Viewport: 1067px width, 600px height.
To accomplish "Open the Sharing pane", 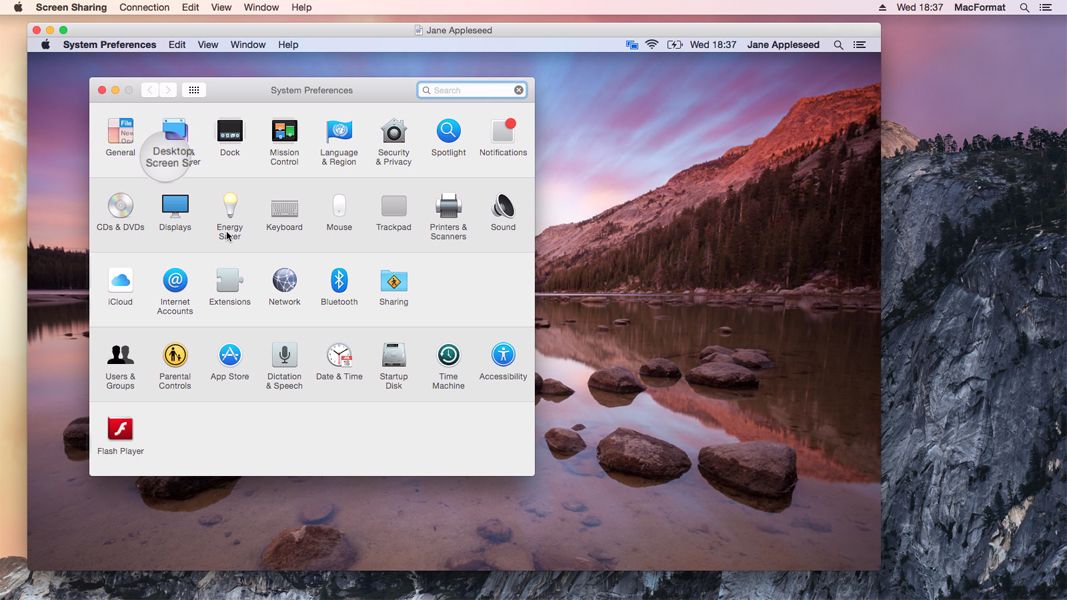I will click(x=393, y=282).
